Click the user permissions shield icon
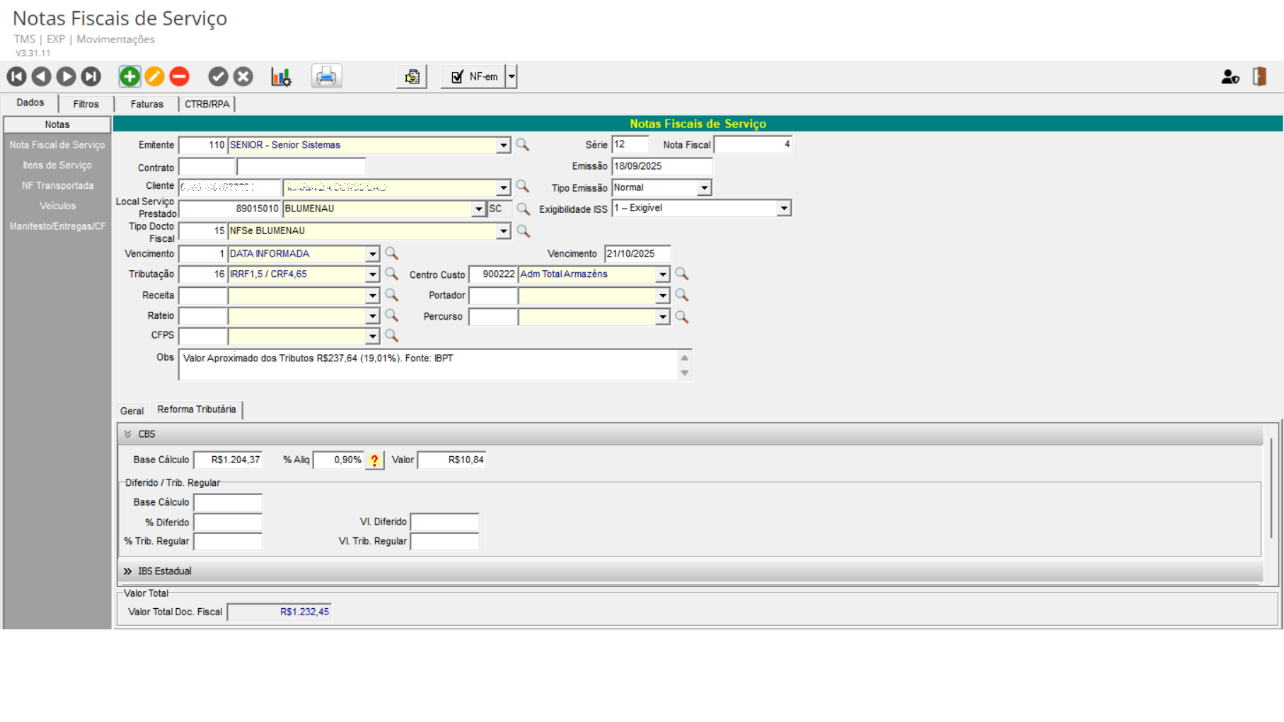The height and width of the screenshot is (722, 1284). point(1230,77)
